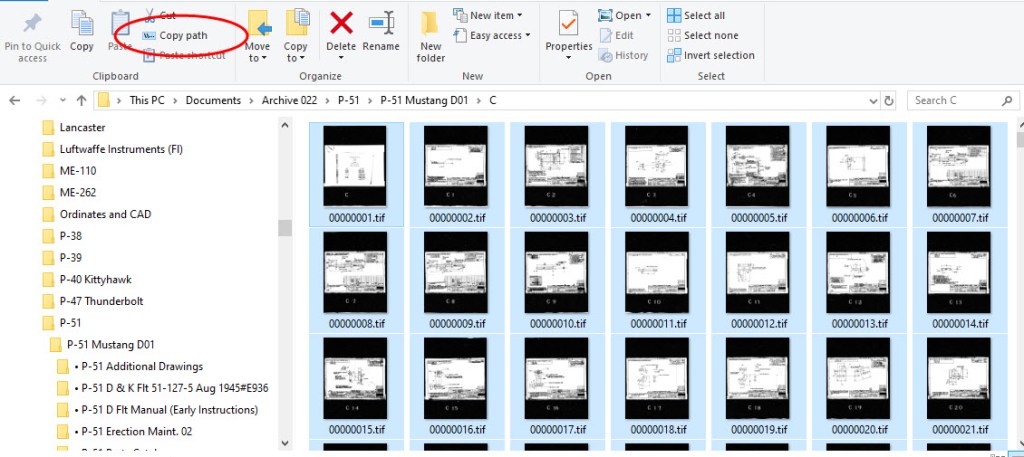Click the red Delete icon

(341, 24)
